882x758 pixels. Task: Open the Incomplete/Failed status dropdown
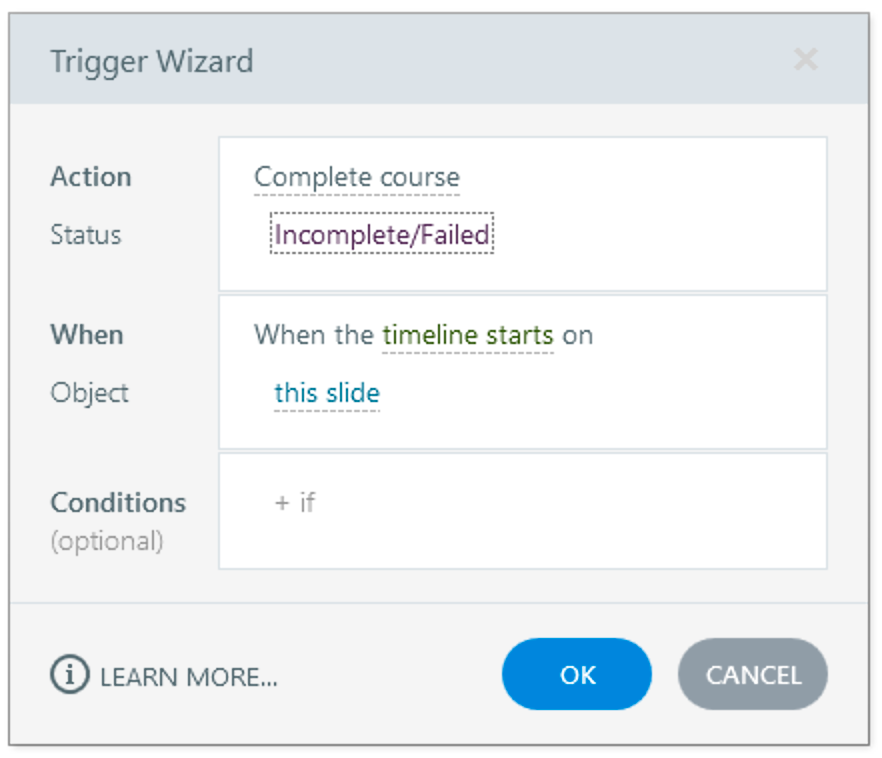click(x=381, y=235)
